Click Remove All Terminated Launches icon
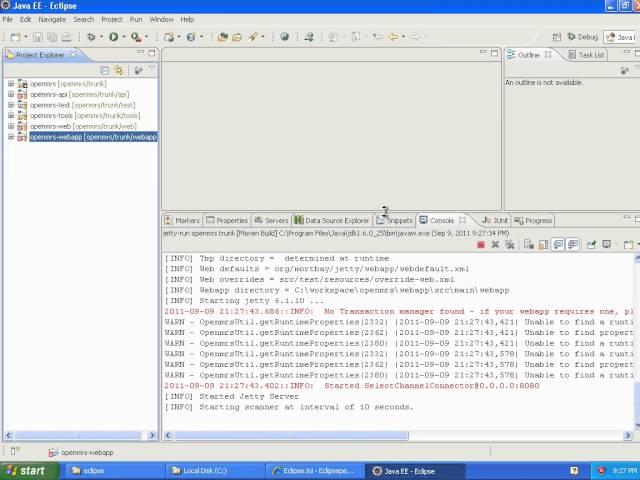 click(x=509, y=244)
